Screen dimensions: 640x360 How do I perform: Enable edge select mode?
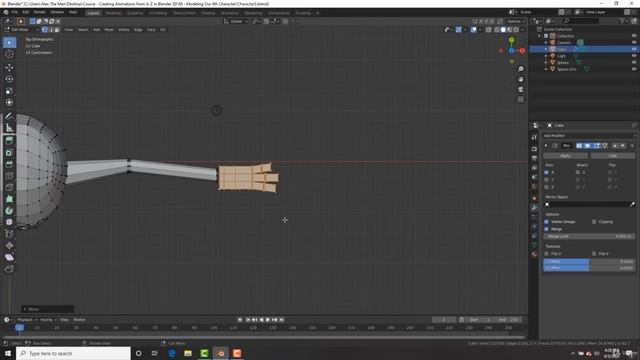[x=51, y=30]
